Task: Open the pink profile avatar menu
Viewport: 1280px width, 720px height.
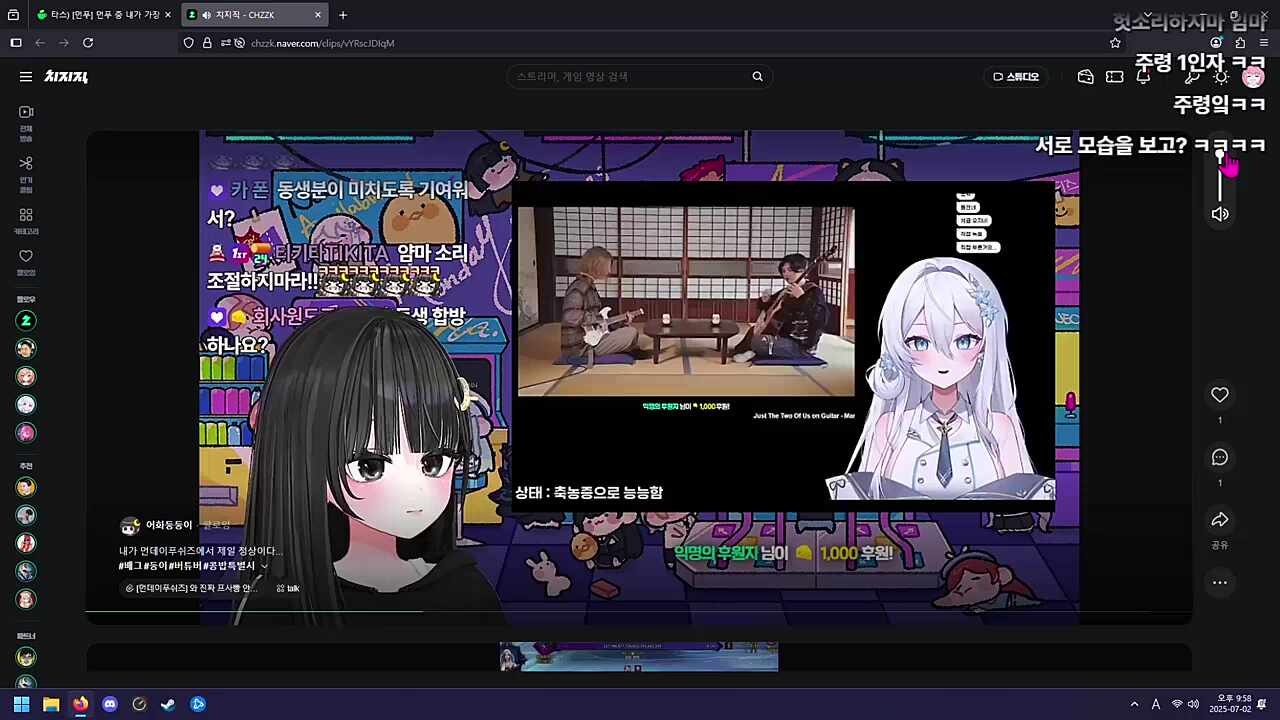Action: [x=1252, y=76]
